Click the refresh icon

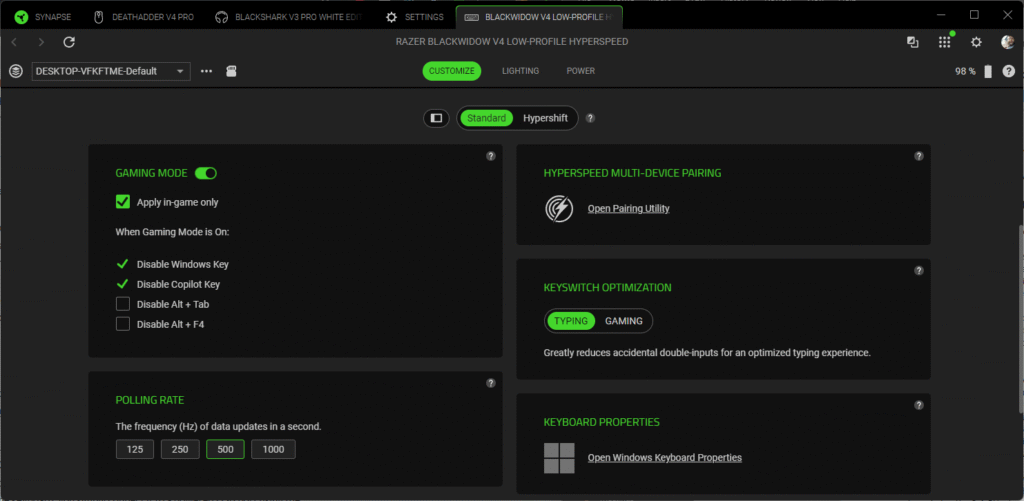click(x=69, y=42)
